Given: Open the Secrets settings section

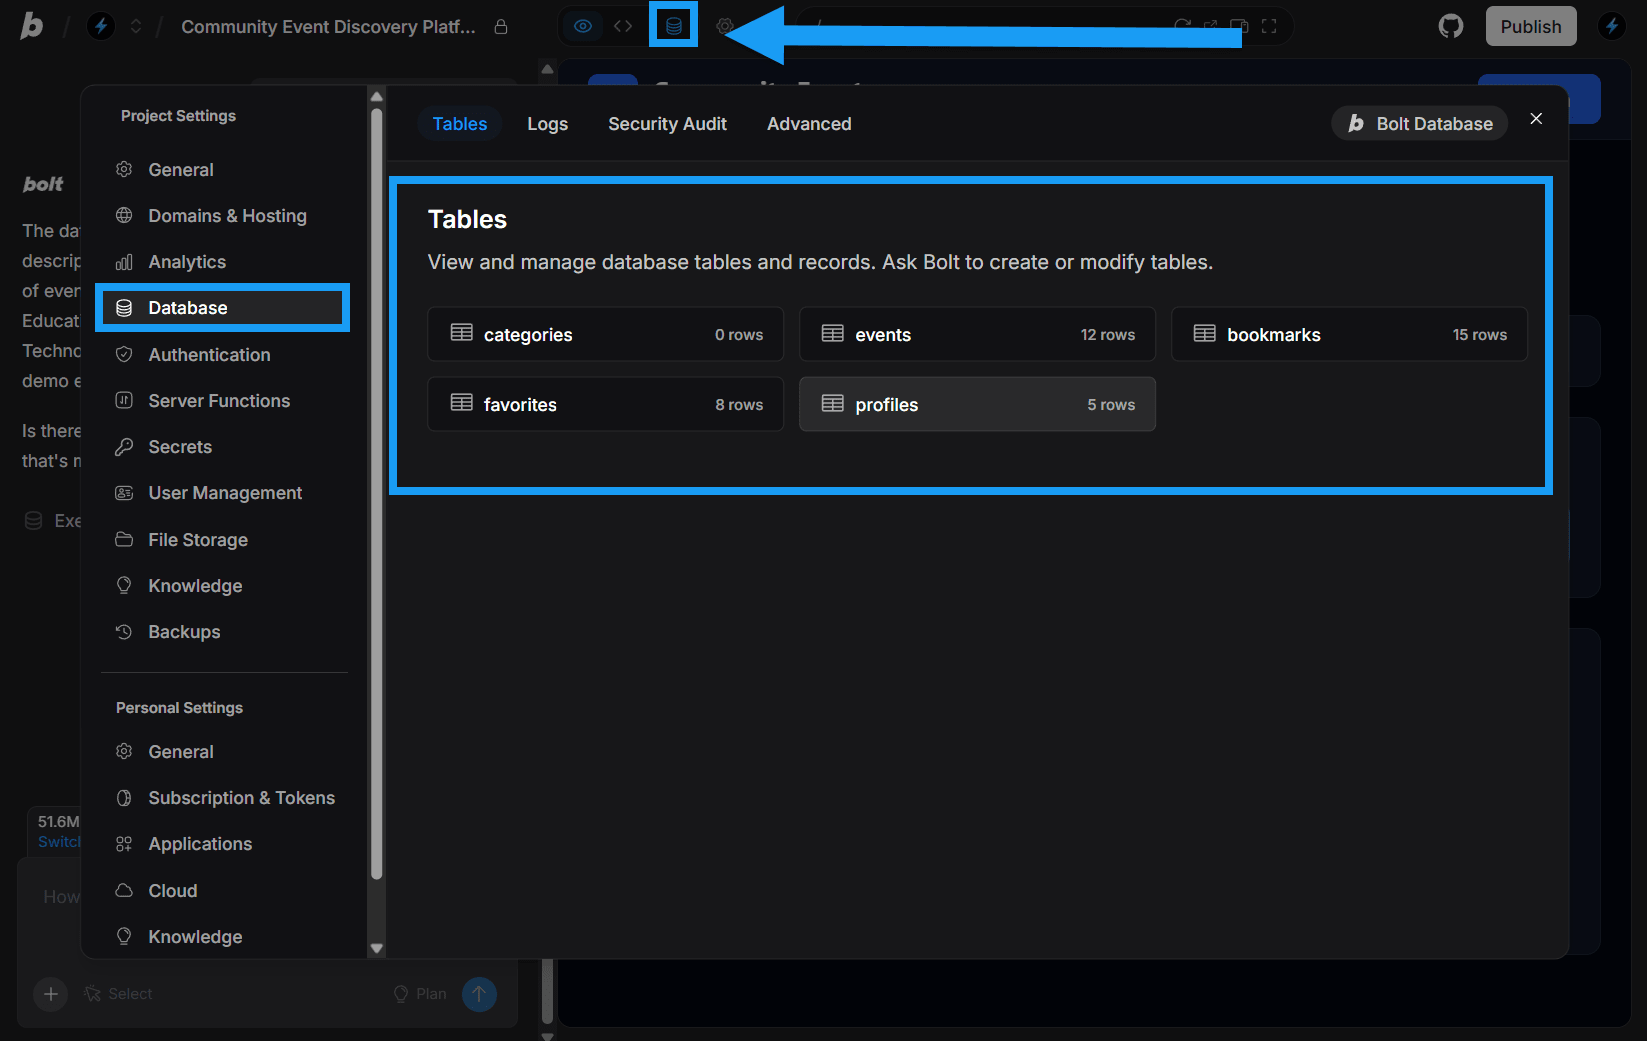Looking at the screenshot, I should pos(179,446).
